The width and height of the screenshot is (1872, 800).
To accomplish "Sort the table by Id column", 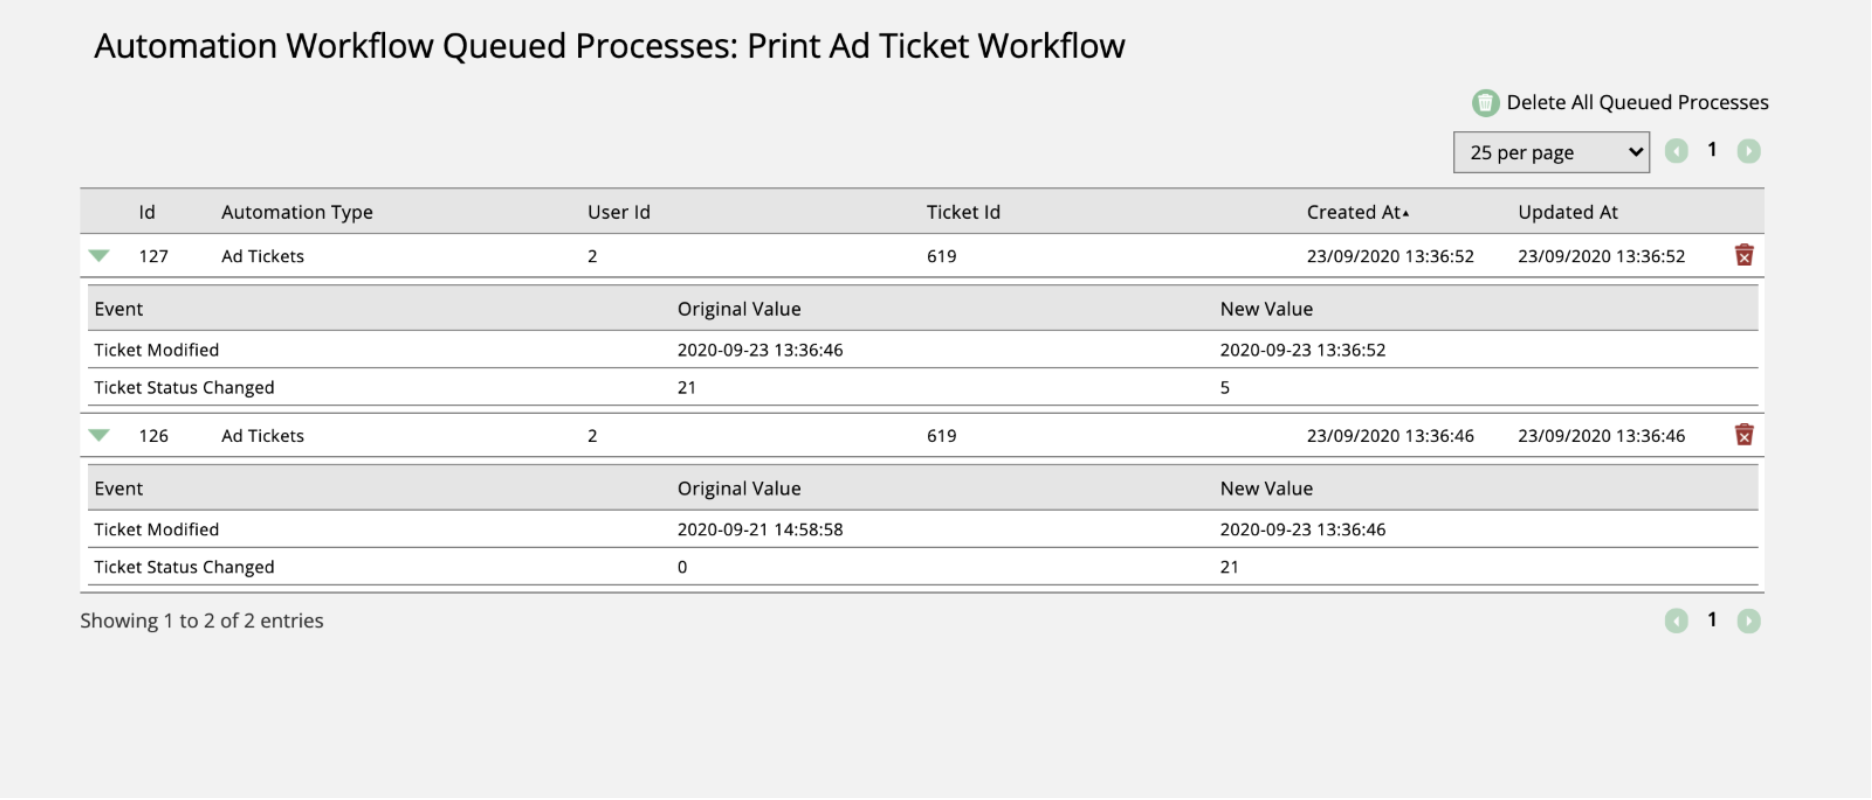I will point(147,211).
